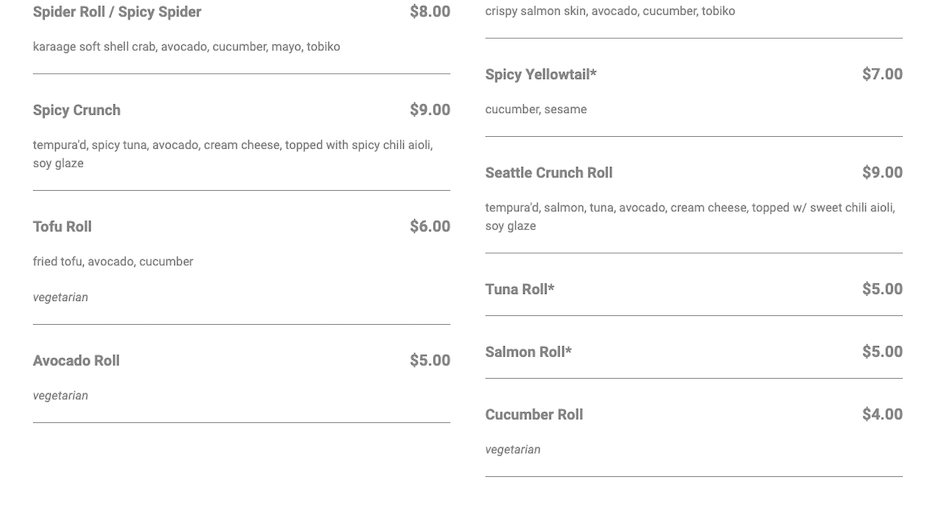Click the Spider Roll $8.00 price

(429, 12)
